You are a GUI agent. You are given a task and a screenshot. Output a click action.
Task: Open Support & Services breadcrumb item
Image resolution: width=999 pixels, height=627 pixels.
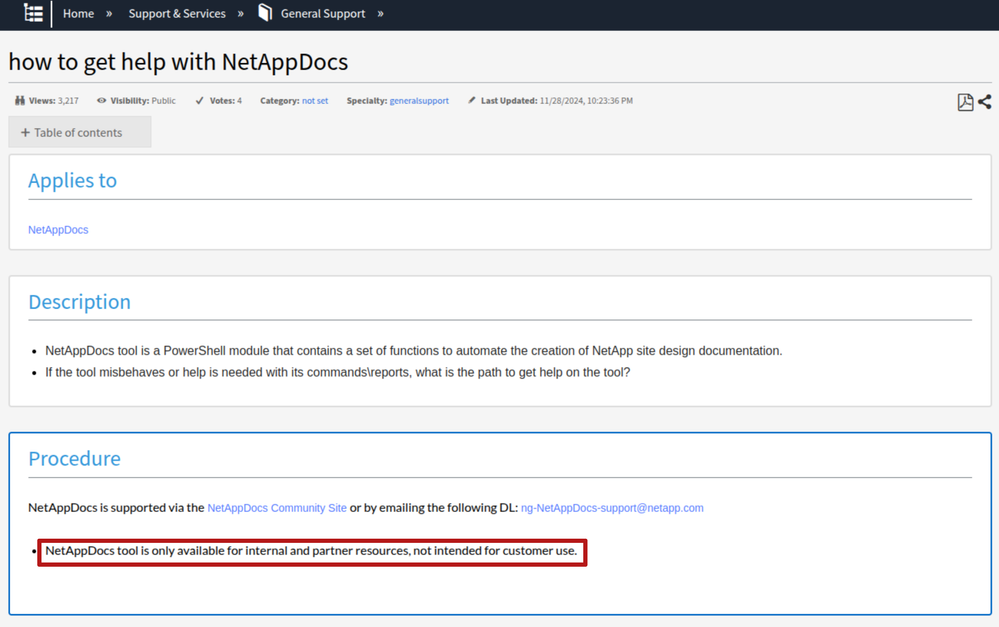click(x=177, y=14)
